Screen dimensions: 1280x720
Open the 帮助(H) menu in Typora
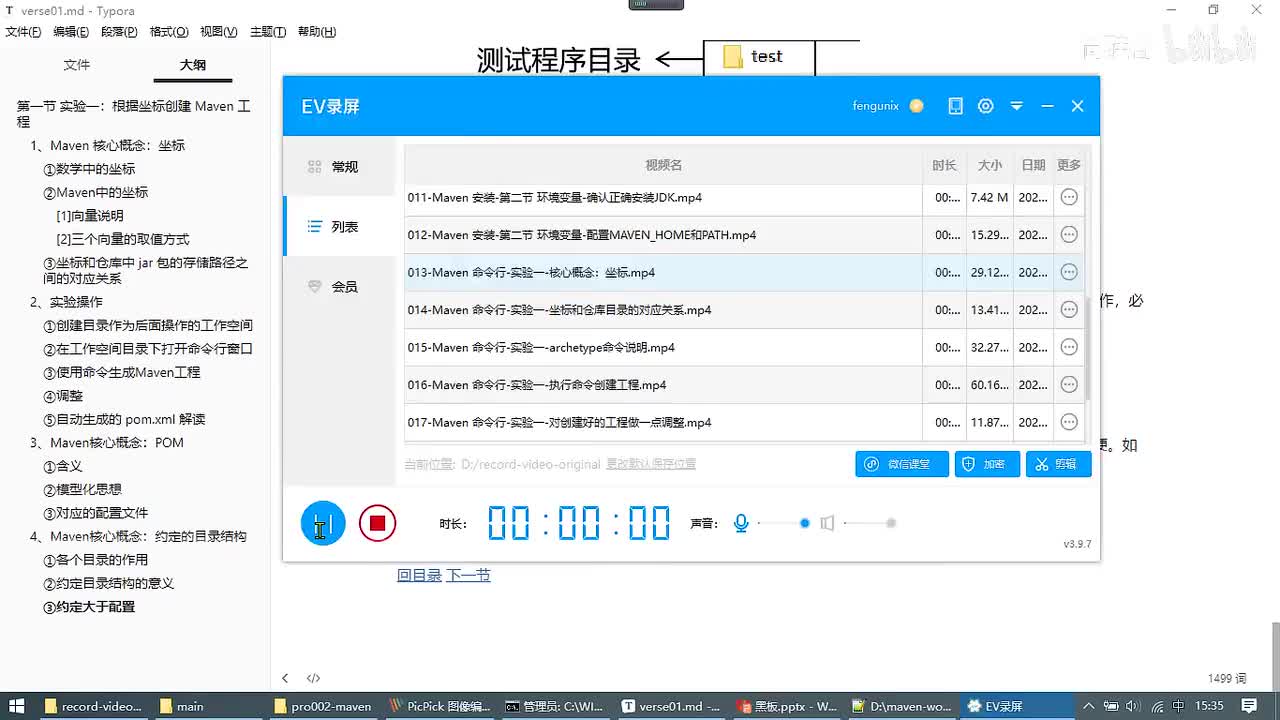coord(317,32)
